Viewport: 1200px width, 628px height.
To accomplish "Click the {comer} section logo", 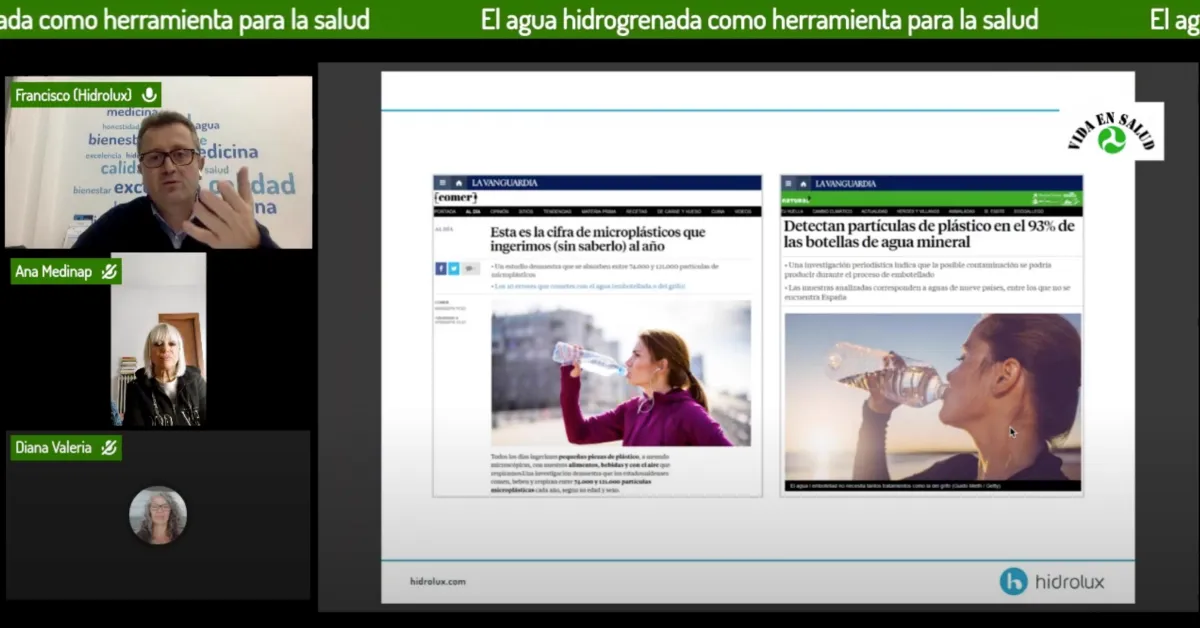I will 455,197.
